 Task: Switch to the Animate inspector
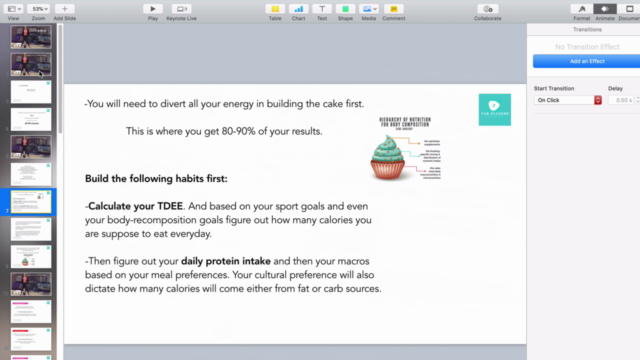point(605,9)
